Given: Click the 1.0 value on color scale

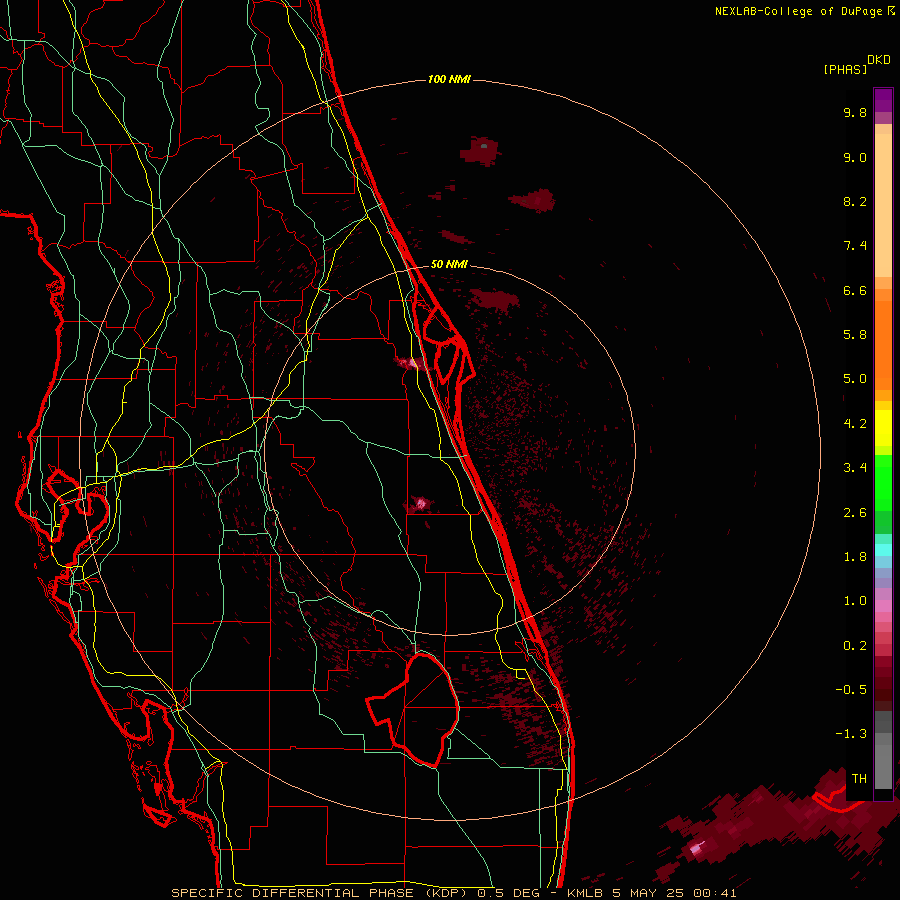Looking at the screenshot, I should (855, 601).
